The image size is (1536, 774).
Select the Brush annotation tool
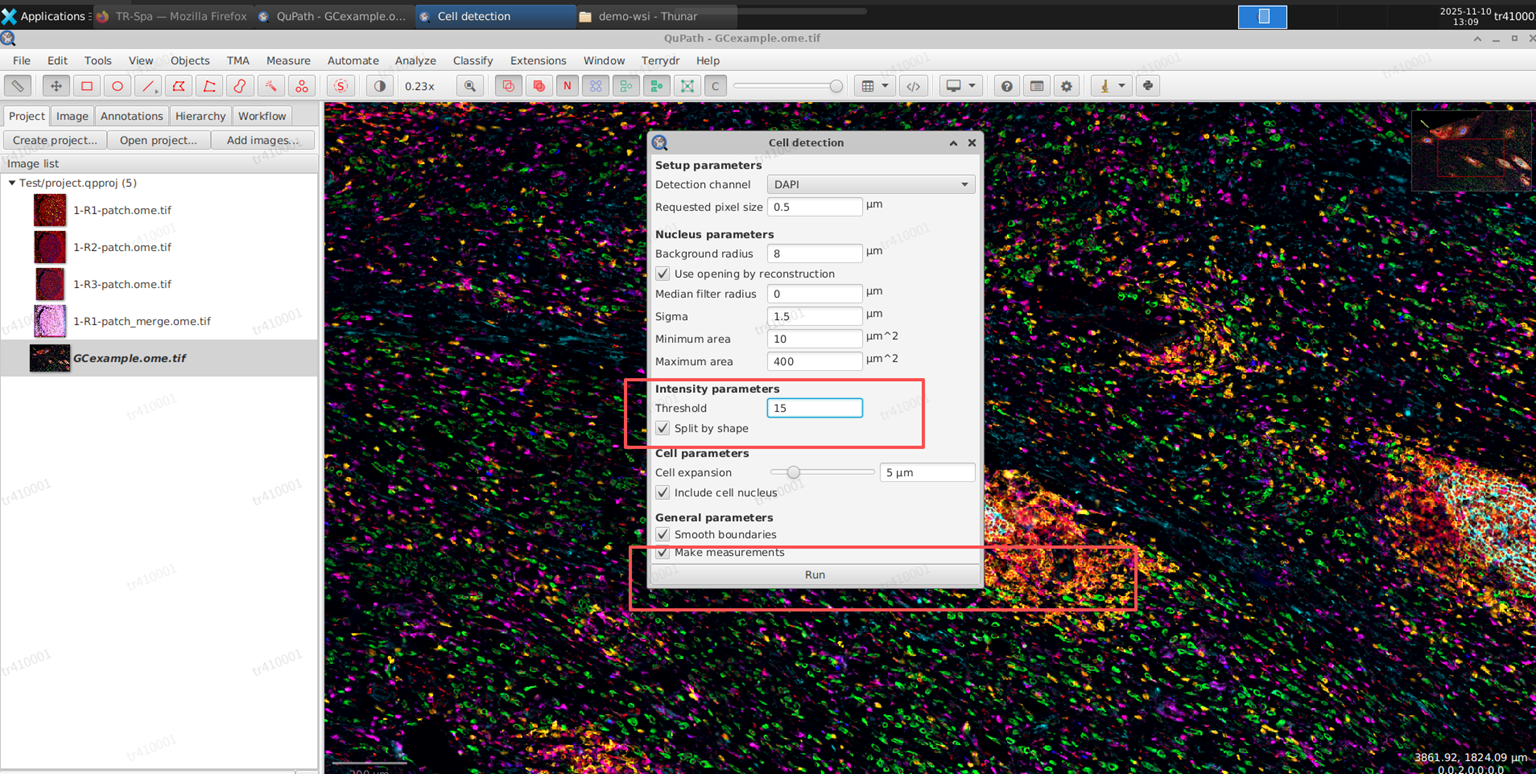[240, 86]
